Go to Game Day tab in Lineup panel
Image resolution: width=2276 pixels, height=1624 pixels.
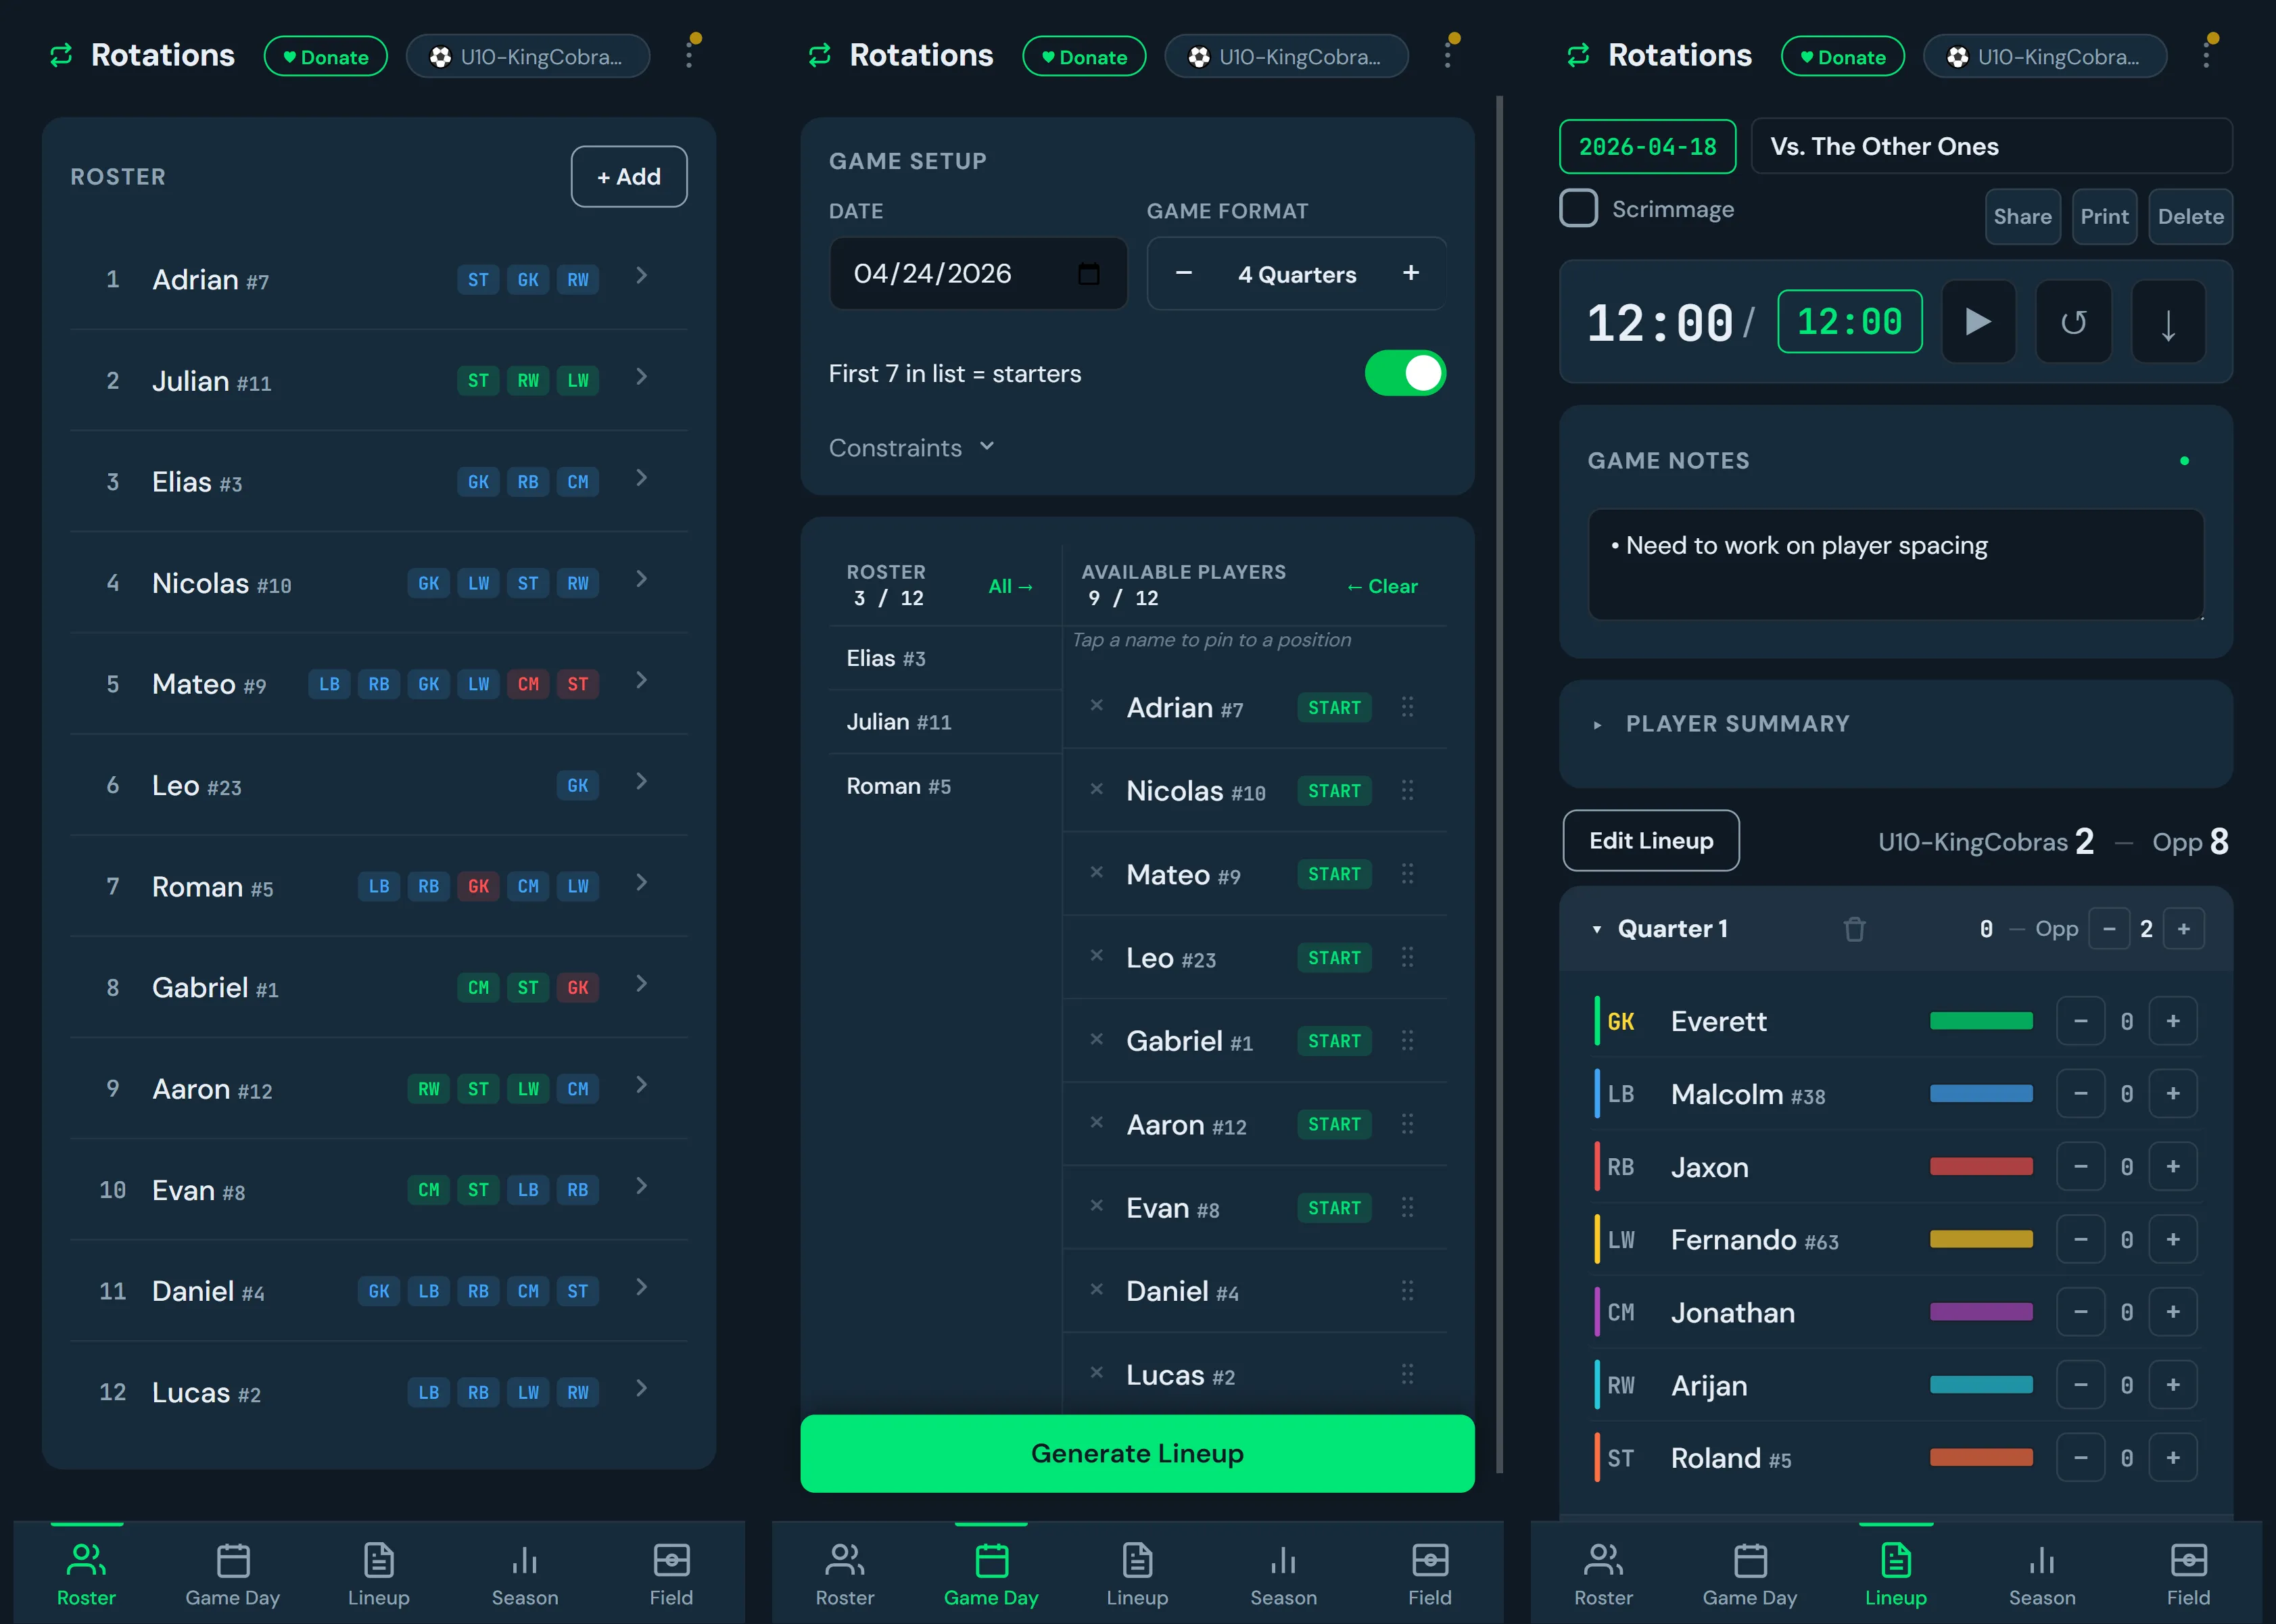point(1749,1575)
